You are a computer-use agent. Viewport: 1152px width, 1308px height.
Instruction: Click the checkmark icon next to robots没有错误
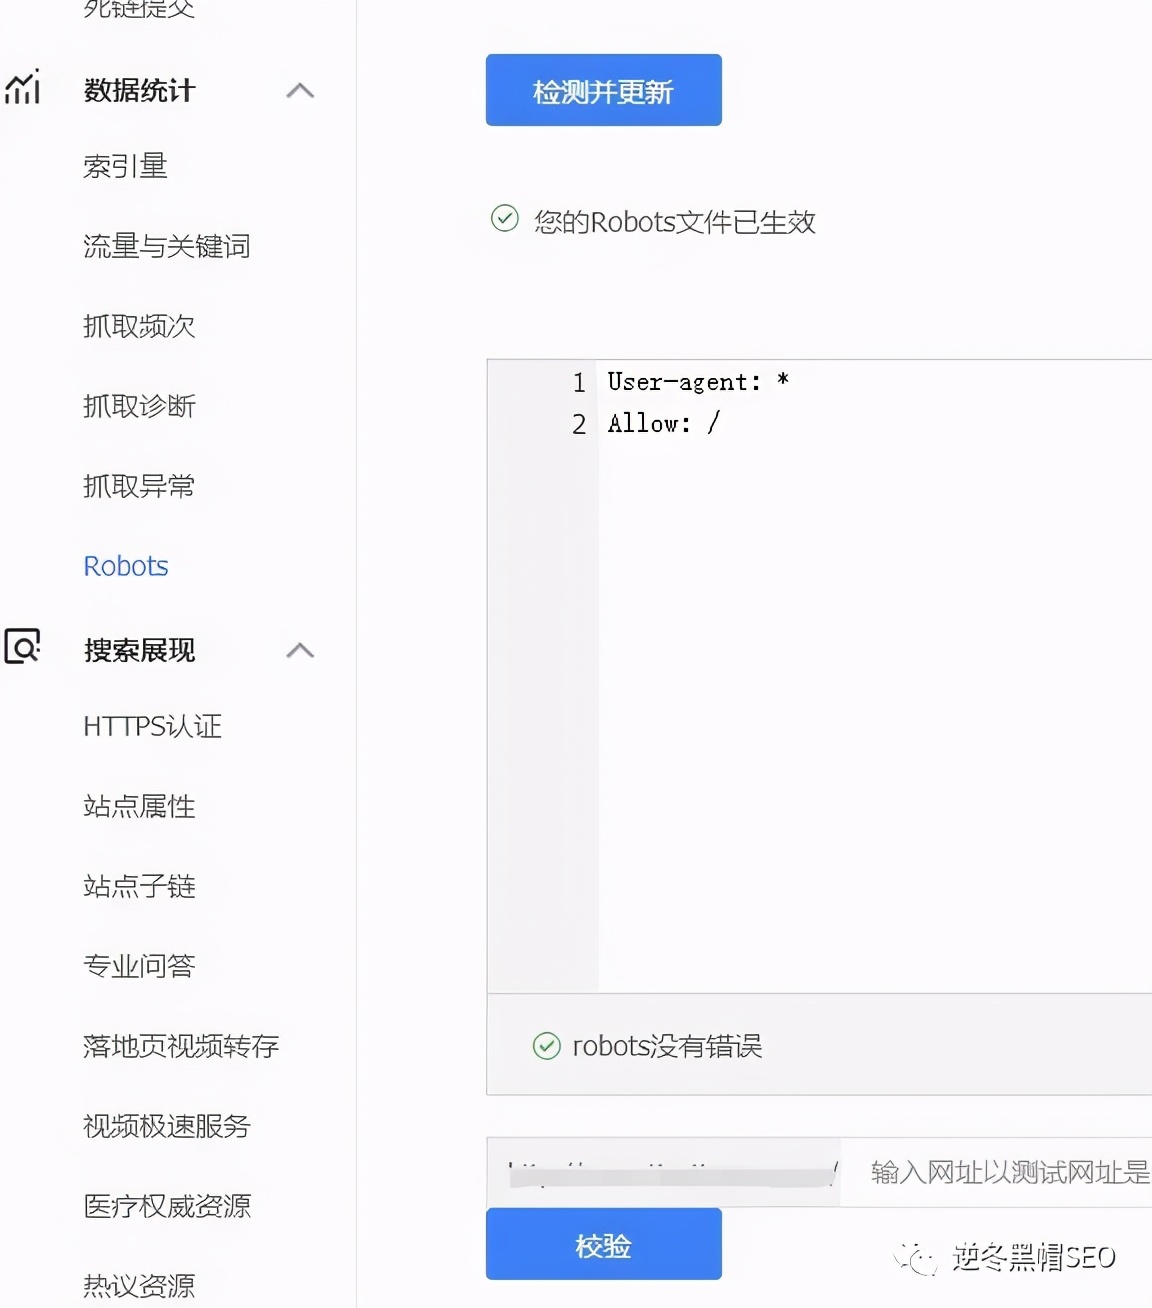click(x=546, y=1046)
